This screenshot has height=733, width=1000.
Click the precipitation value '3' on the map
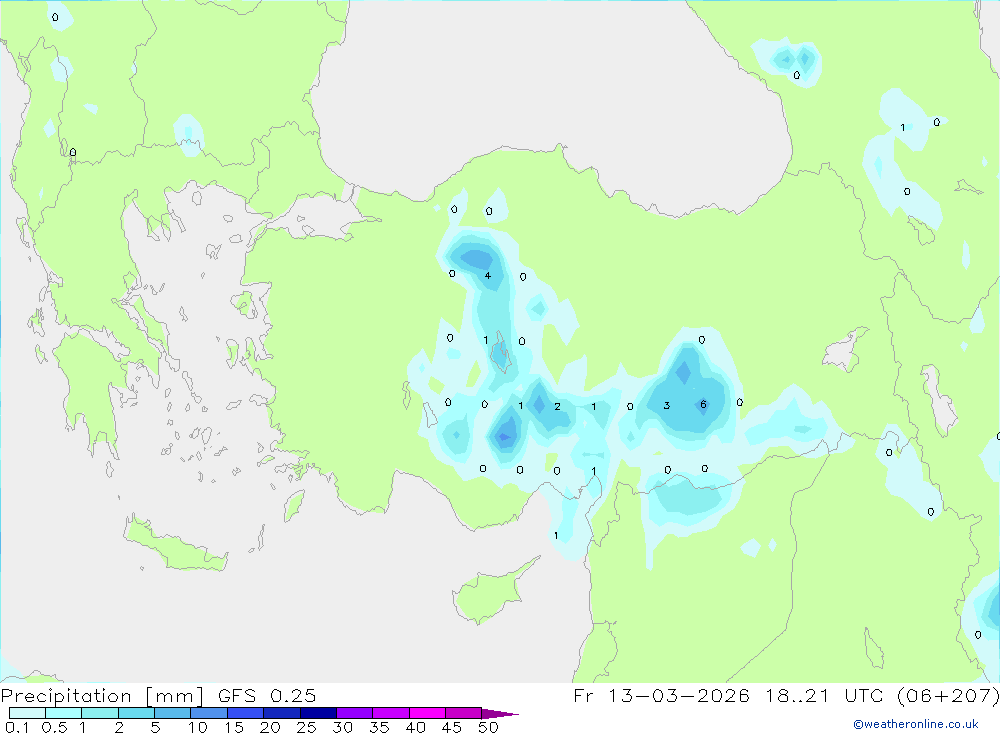pos(666,405)
